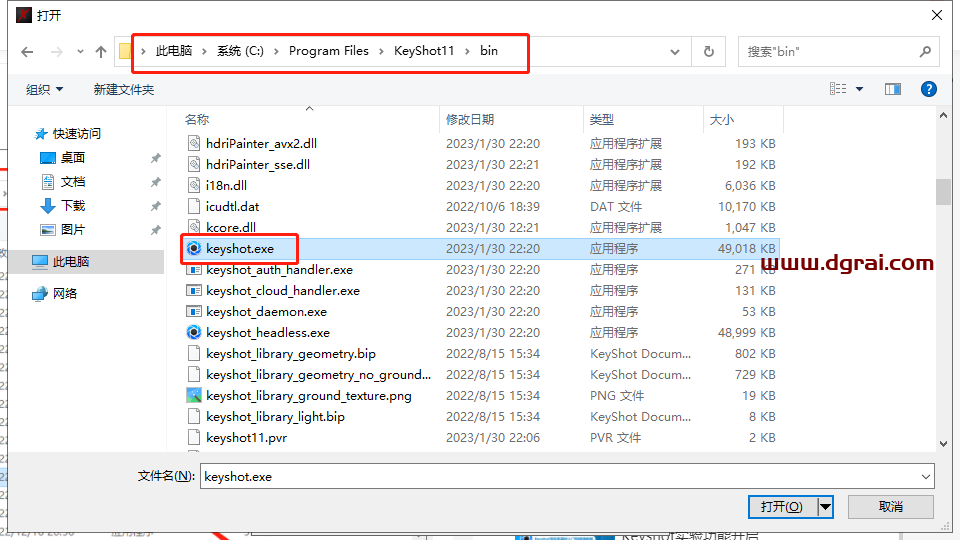
Task: Click the Open button's split arrow
Action: coord(825,506)
